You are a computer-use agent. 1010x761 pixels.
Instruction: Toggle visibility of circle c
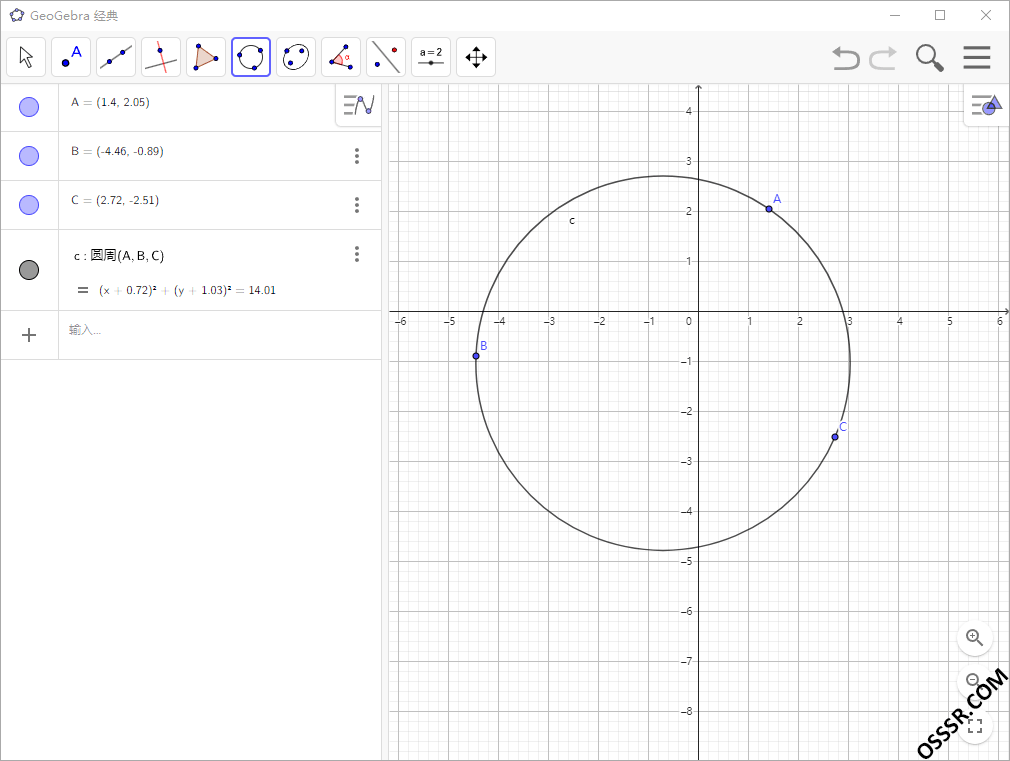point(29,270)
